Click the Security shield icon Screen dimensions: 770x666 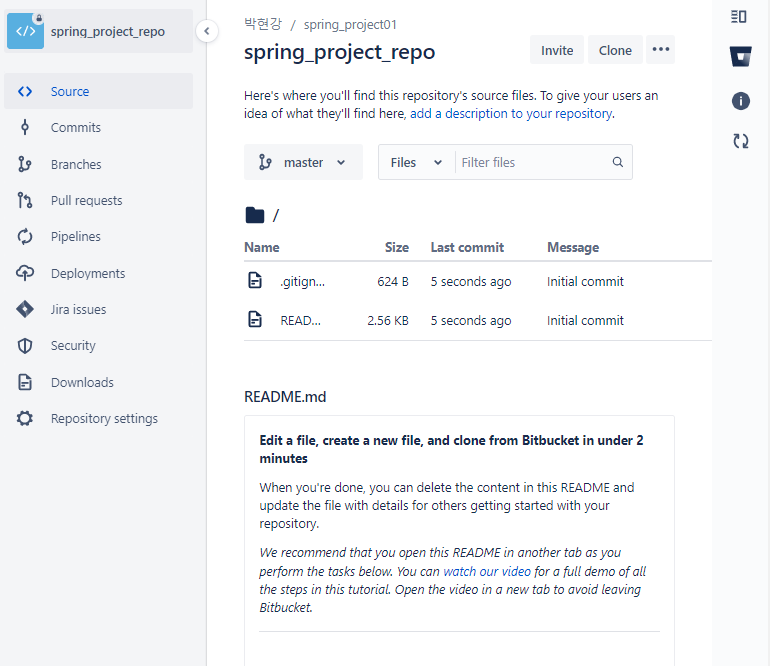pyautogui.click(x=25, y=346)
